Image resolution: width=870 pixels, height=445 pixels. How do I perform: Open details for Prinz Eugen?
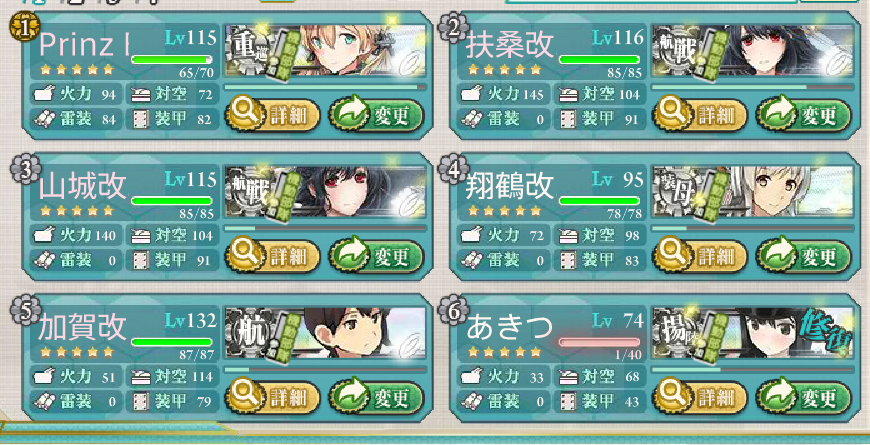tap(272, 115)
